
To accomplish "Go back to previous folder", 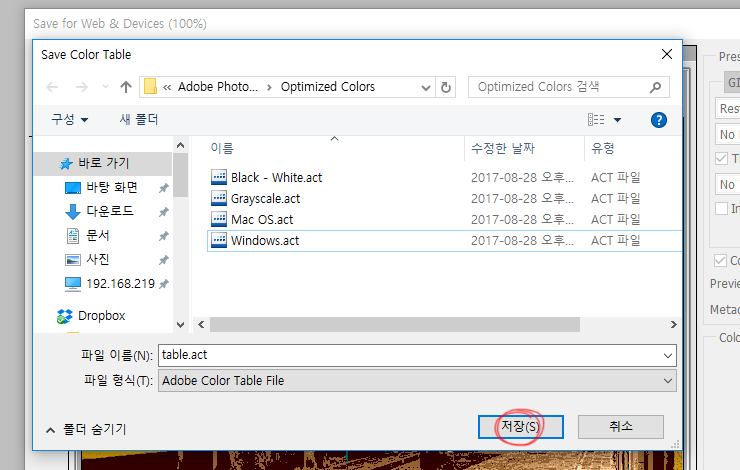I will click(x=52, y=87).
